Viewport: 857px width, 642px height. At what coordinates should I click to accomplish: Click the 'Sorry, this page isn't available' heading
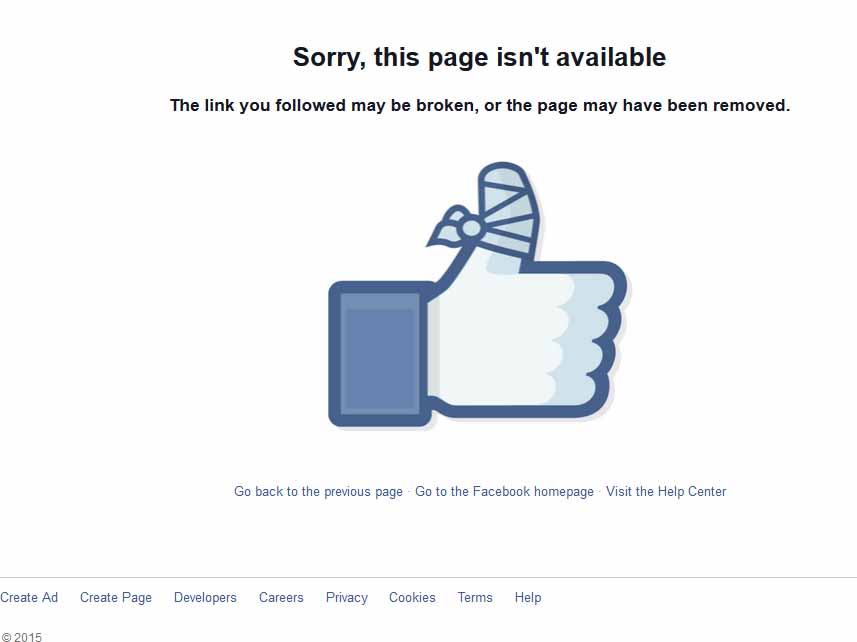(479, 57)
